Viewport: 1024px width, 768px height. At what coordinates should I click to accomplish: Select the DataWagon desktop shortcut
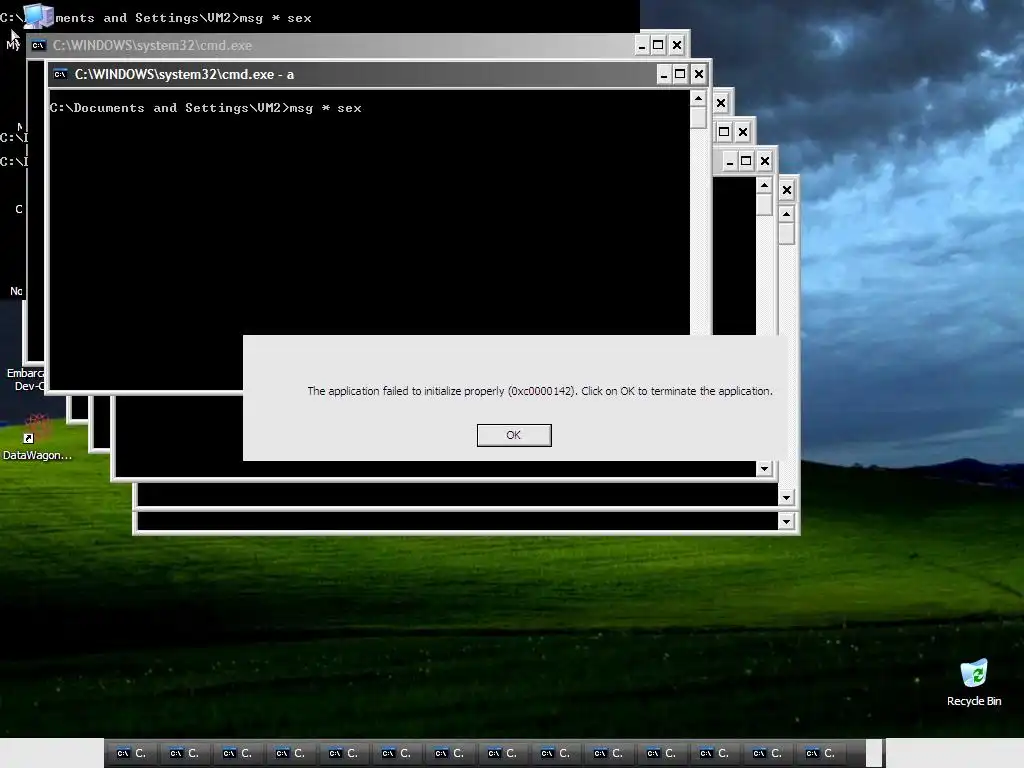tap(37, 438)
